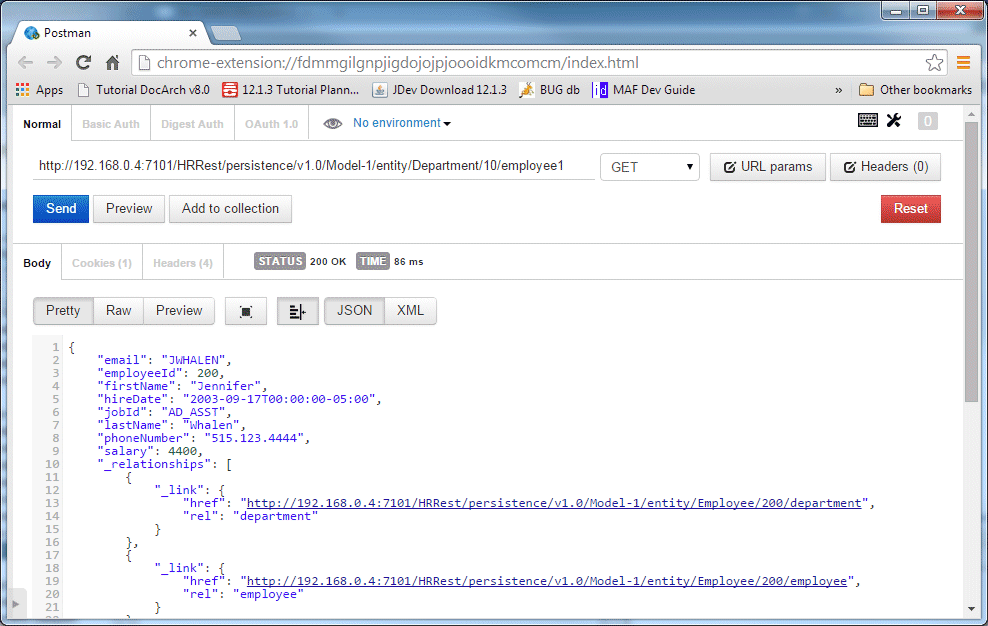Open the URL params editor
This screenshot has width=988, height=626.
click(x=767, y=167)
